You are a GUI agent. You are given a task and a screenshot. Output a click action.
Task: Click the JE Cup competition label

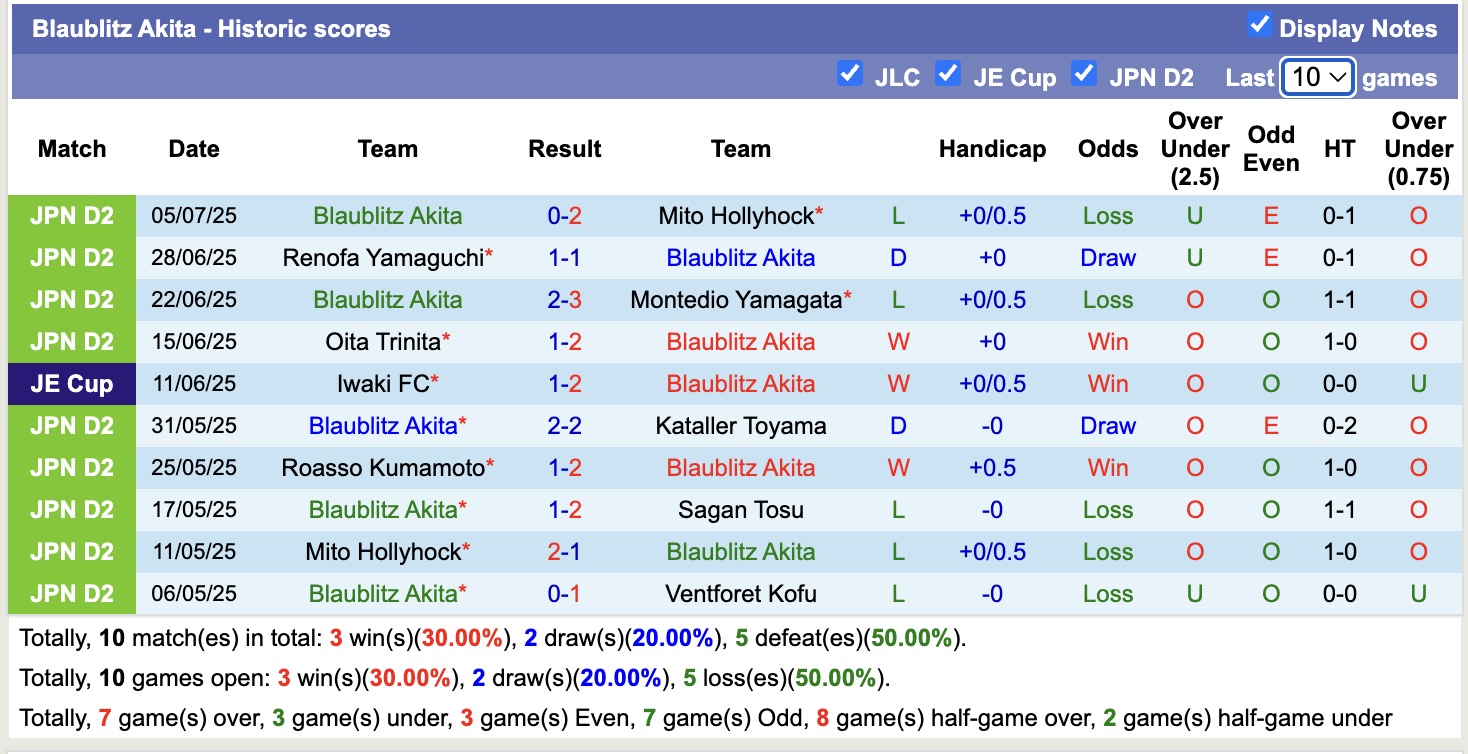click(x=72, y=384)
